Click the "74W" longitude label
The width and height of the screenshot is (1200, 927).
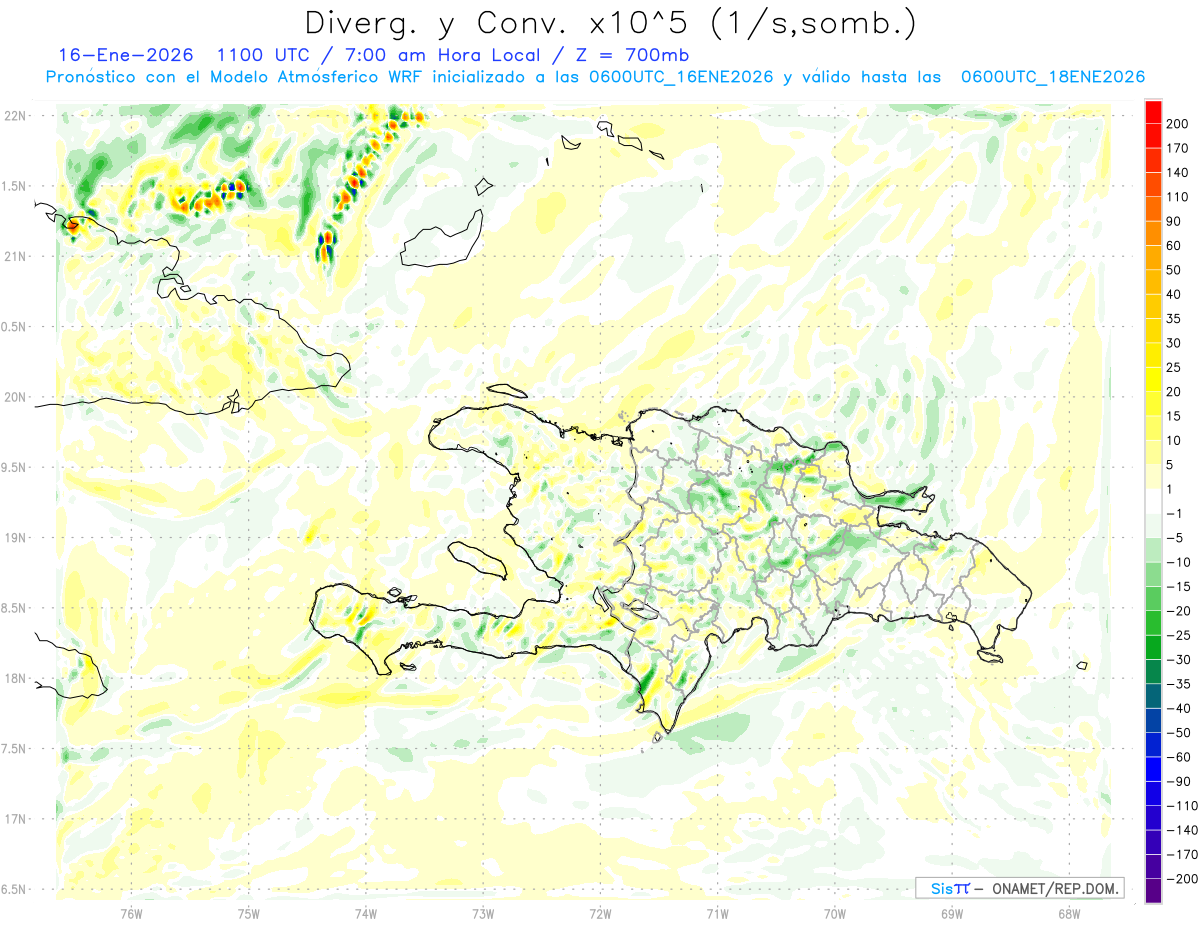[366, 914]
